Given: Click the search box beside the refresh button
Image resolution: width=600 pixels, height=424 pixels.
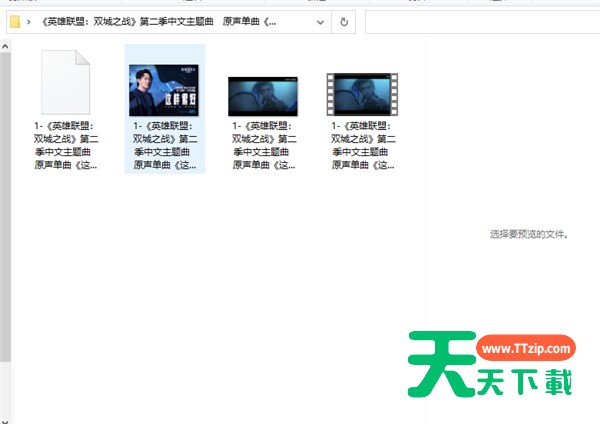Looking at the screenshot, I should pos(480,21).
